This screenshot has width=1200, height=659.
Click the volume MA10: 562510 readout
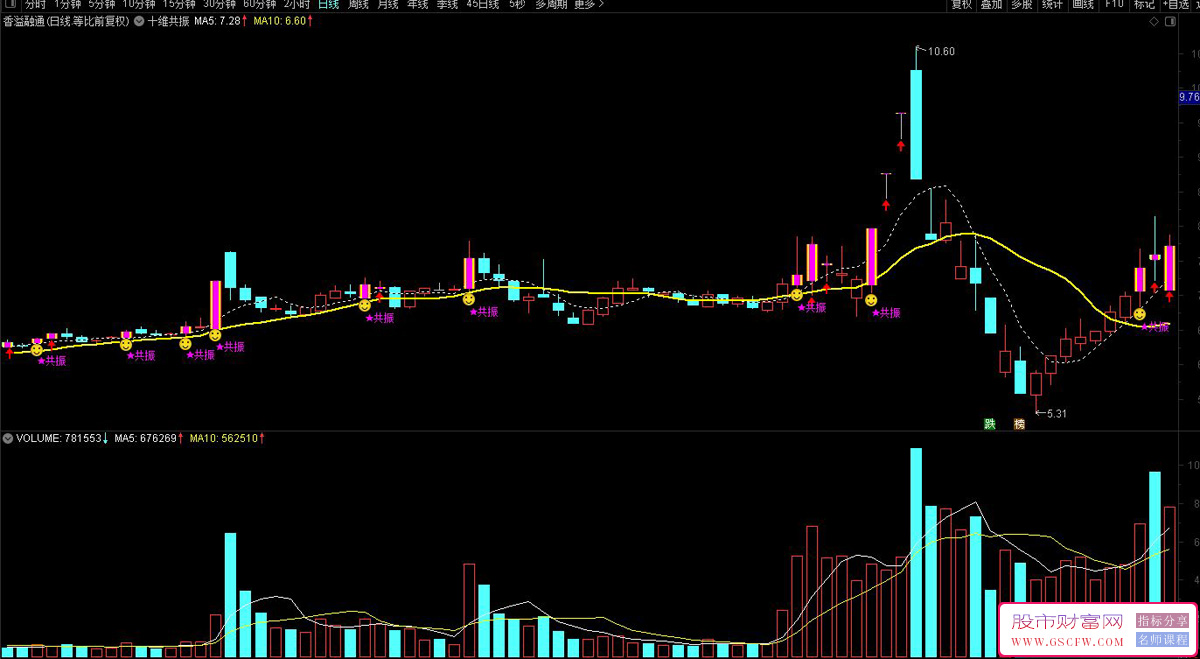tap(224, 438)
